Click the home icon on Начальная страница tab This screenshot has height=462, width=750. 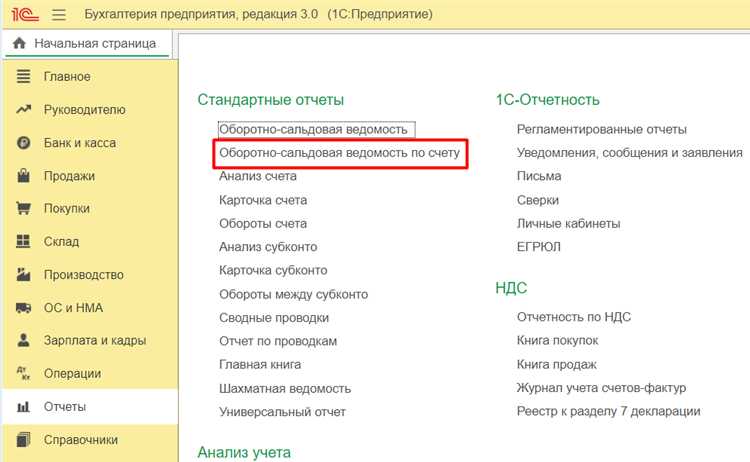click(19, 44)
